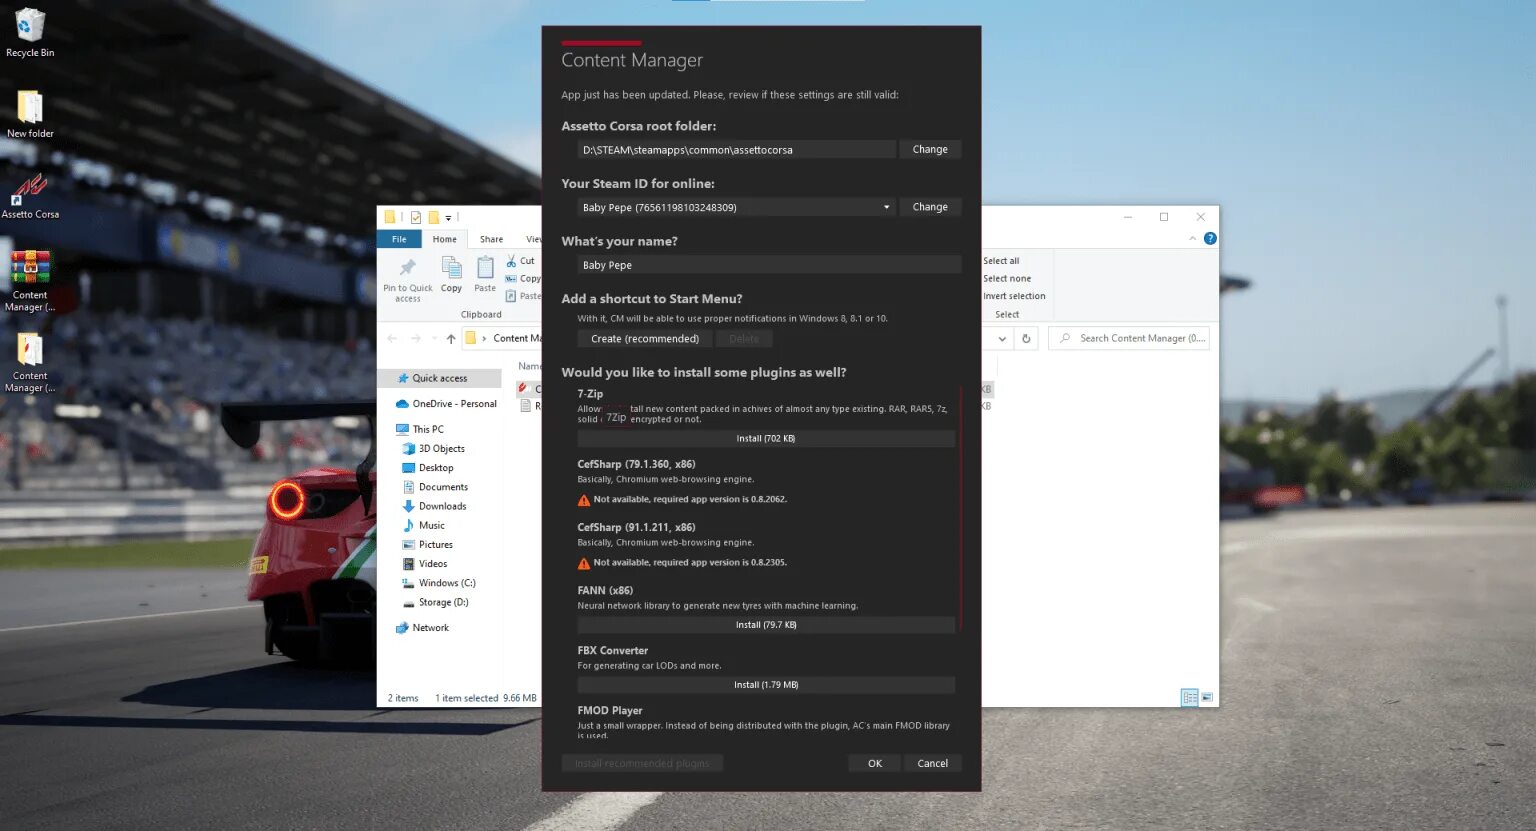Select This PC in the navigation pane
Screen dimensions: 1536x831
click(x=420, y=429)
